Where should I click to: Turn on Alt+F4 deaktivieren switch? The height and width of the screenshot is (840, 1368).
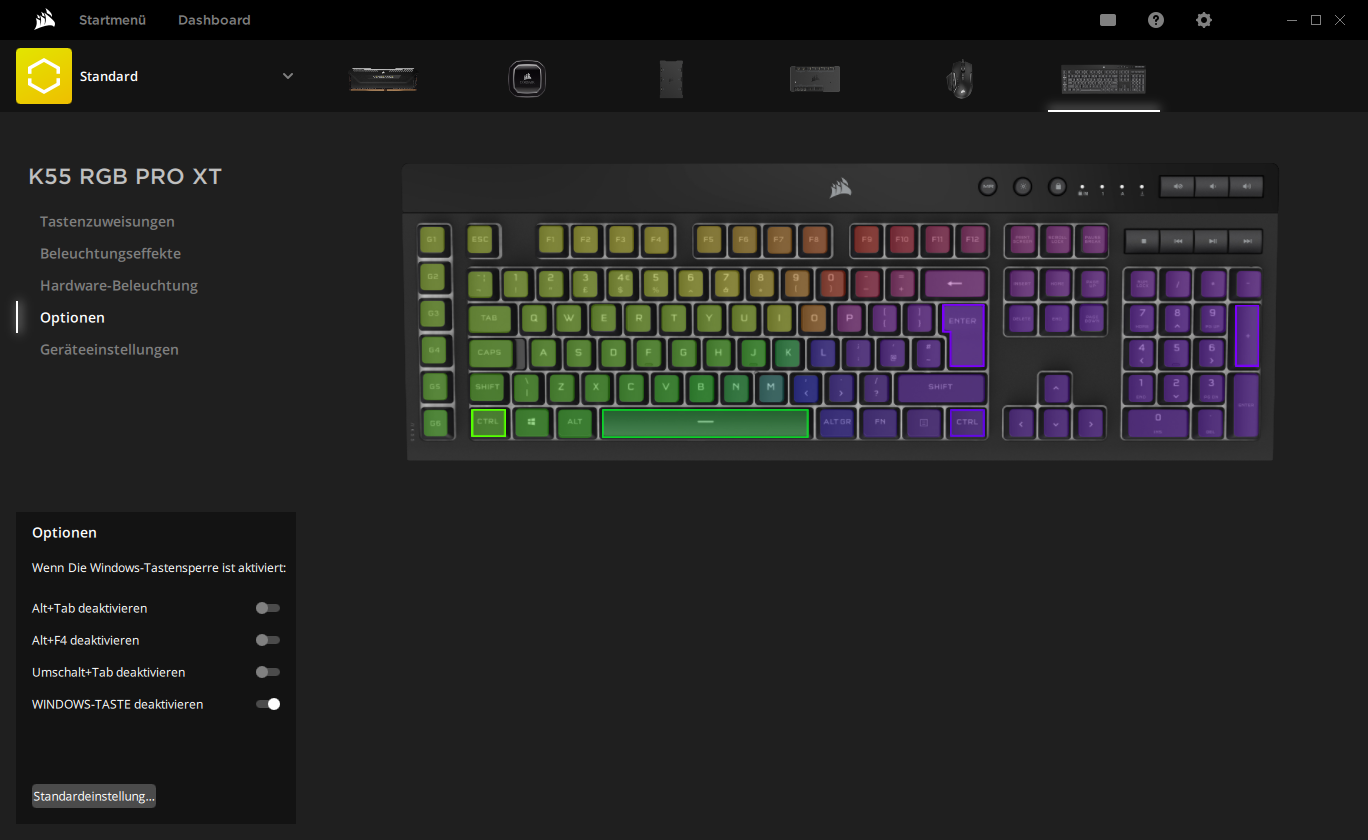(267, 640)
